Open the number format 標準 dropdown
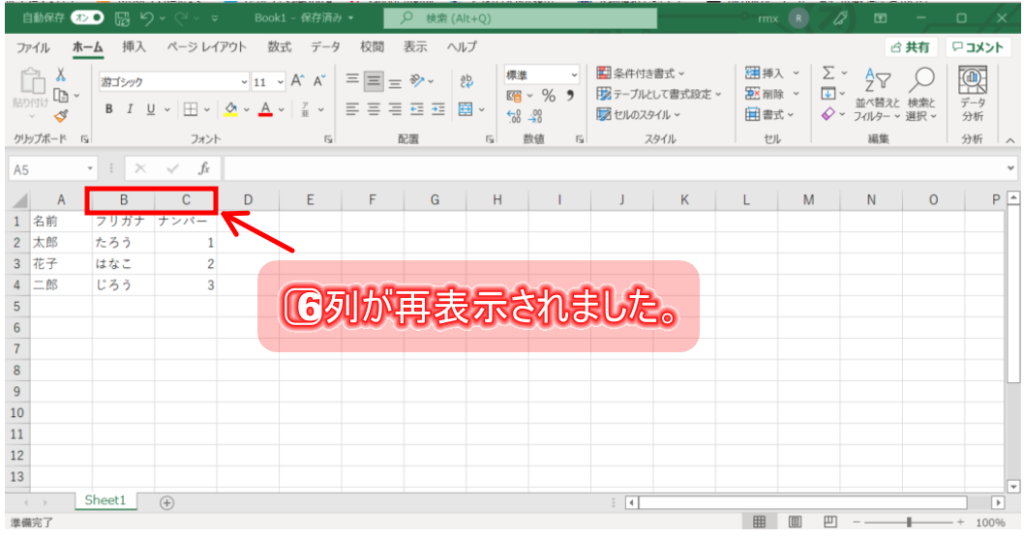The image size is (1024, 538). click(574, 75)
